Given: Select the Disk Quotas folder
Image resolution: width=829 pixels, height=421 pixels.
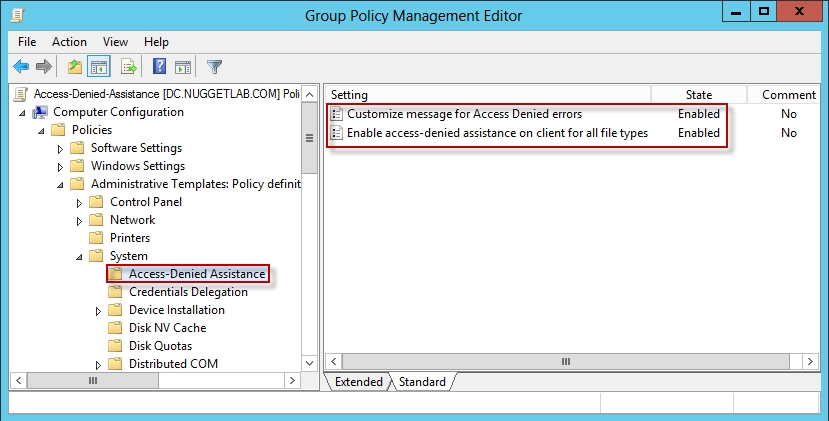Looking at the screenshot, I should tap(160, 346).
